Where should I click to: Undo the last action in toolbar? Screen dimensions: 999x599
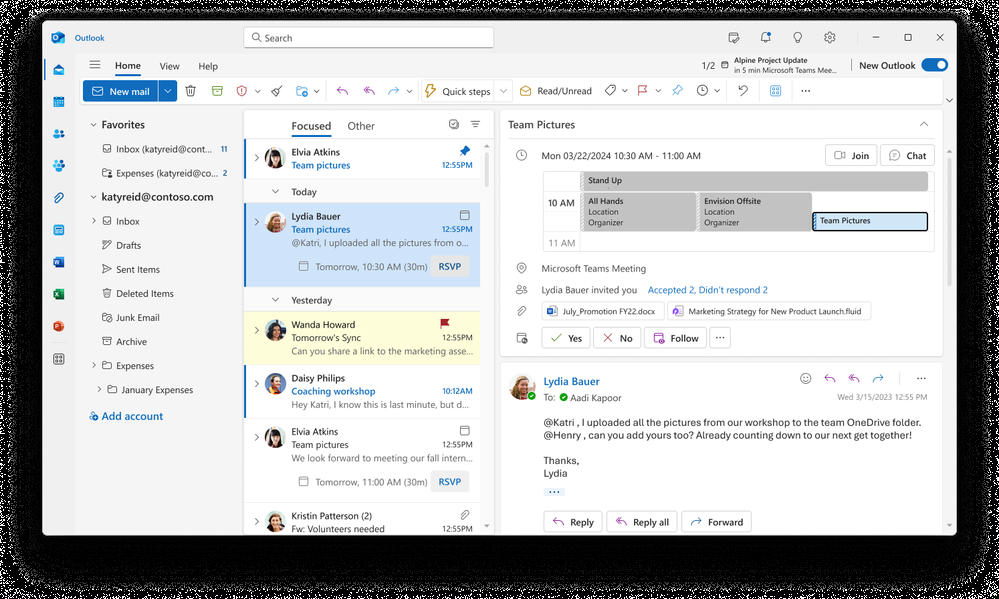tap(743, 90)
